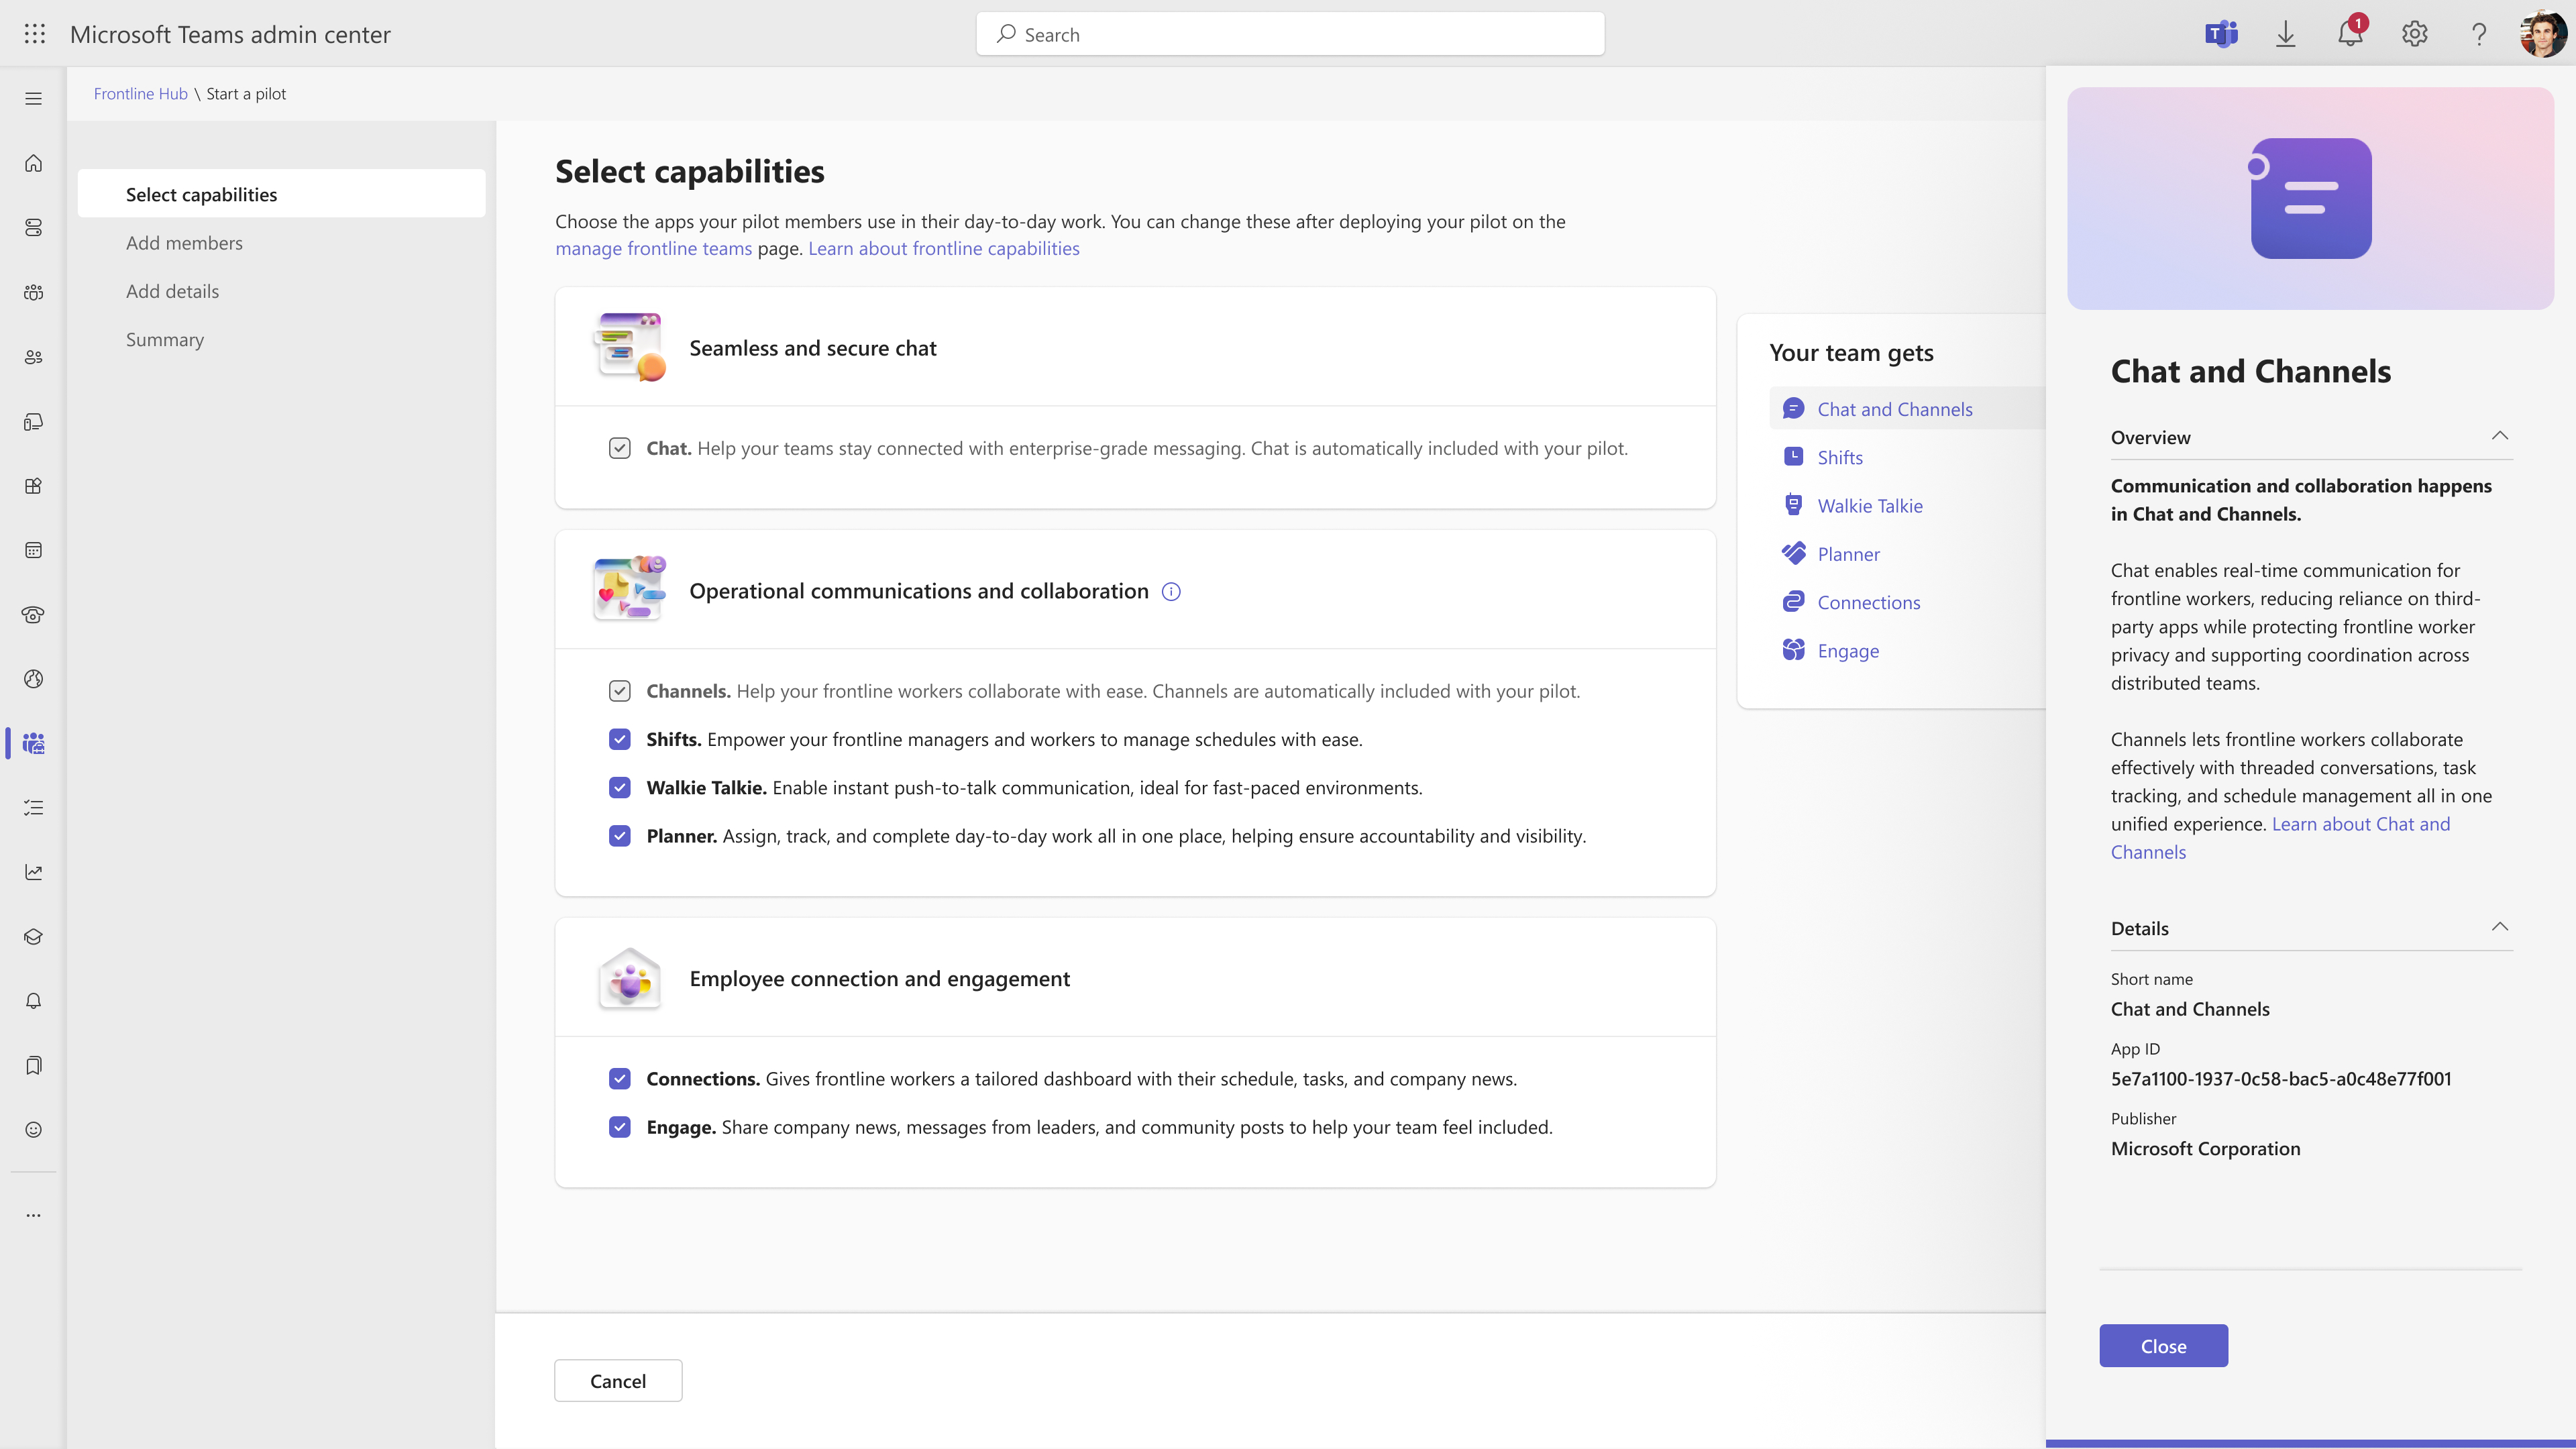Uncheck the Engage capability checkbox
Viewport: 2576px width, 1449px height.
point(620,1127)
